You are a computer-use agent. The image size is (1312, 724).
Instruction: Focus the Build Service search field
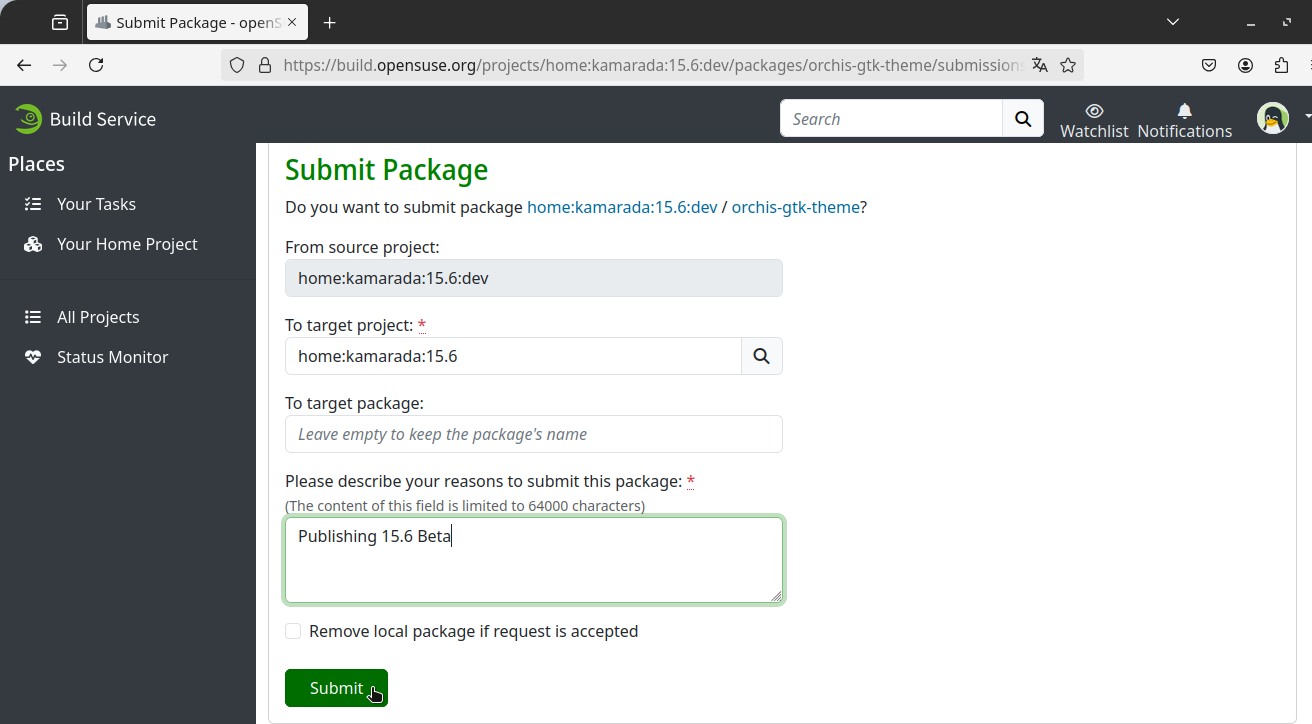coord(891,119)
